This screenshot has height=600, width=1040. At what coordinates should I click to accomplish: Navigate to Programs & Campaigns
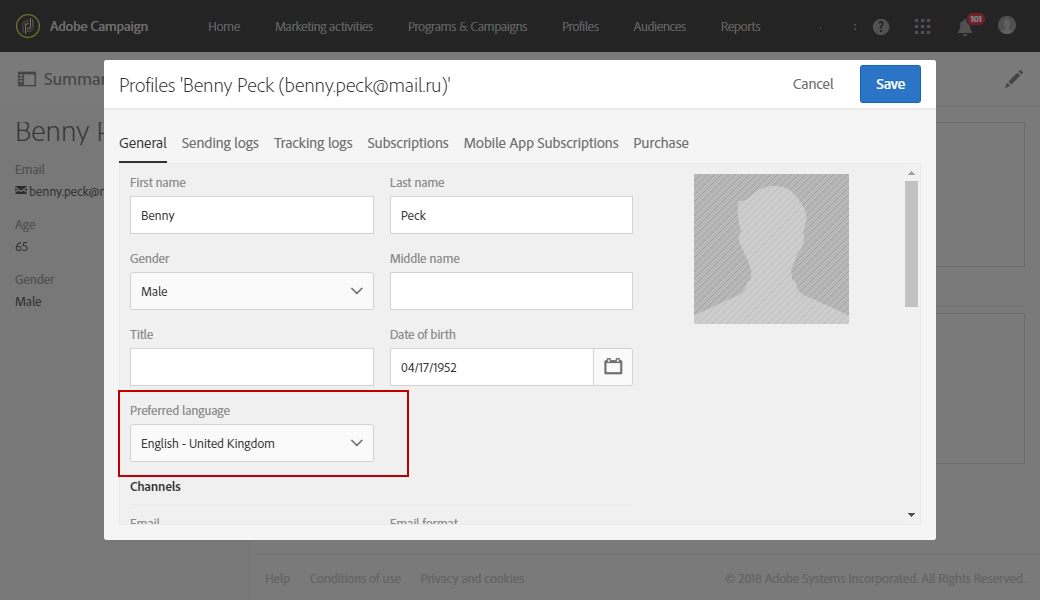(x=467, y=26)
